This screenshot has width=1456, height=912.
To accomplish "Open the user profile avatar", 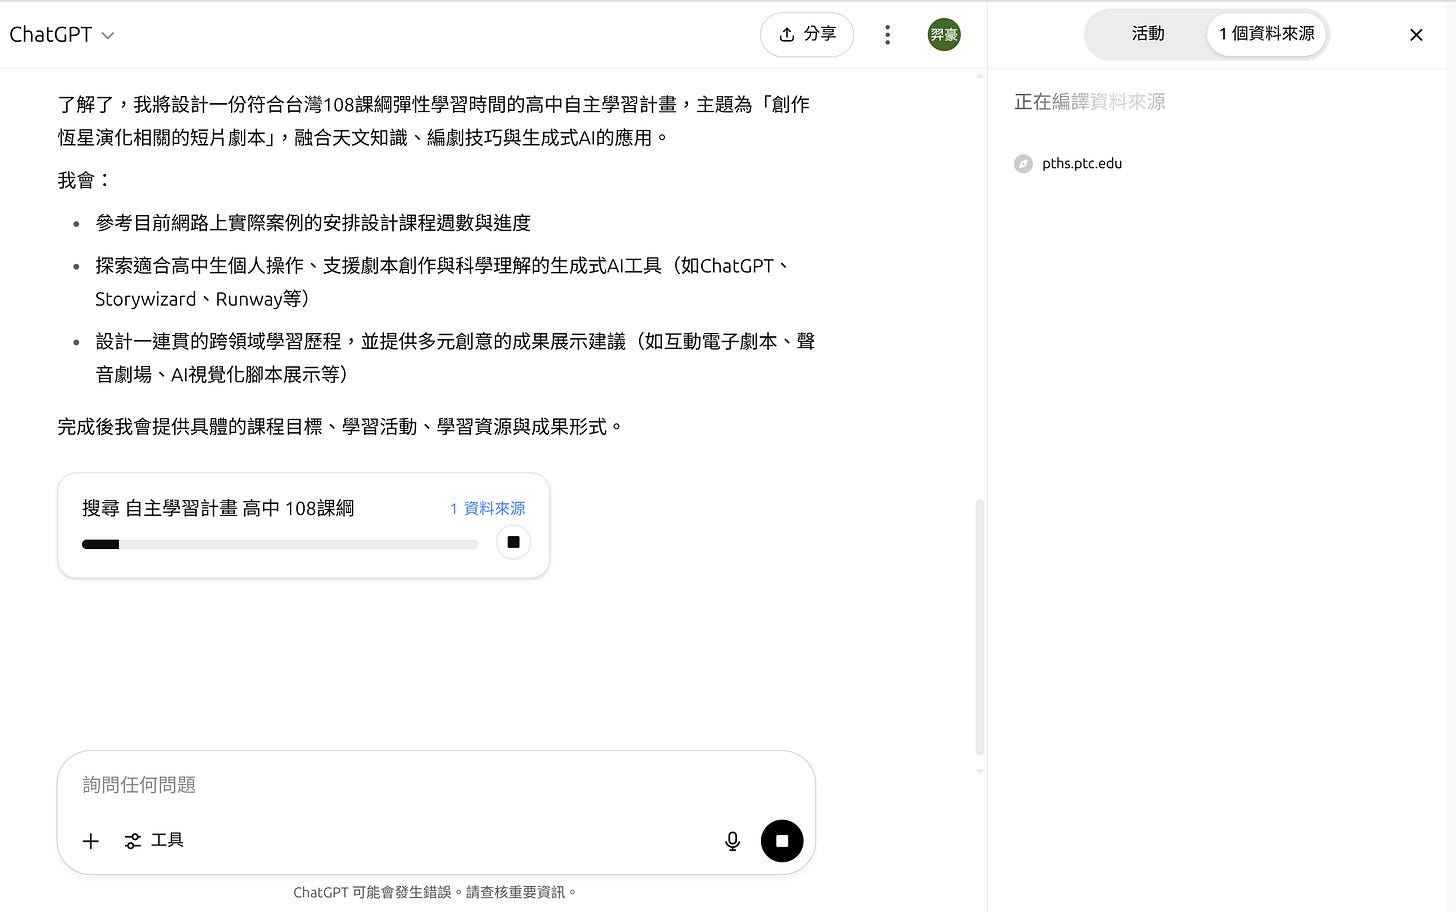I will click(944, 35).
